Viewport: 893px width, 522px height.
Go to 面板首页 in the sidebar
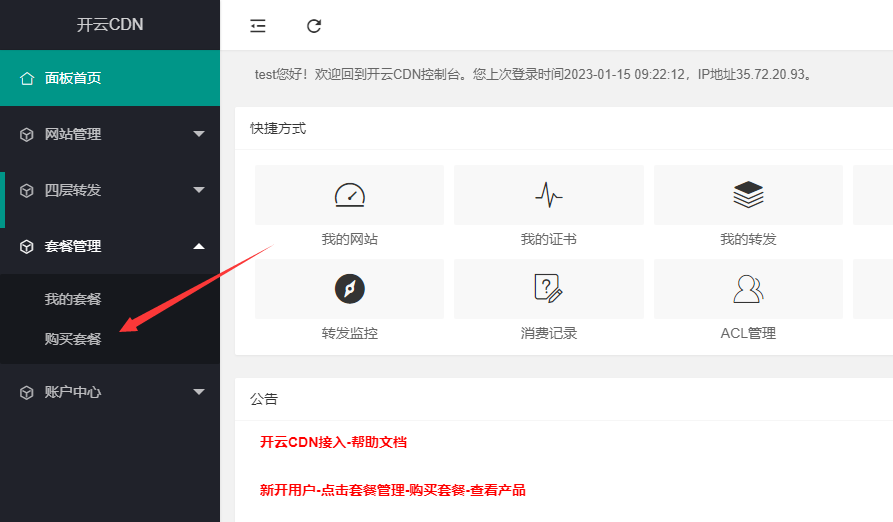tap(110, 78)
